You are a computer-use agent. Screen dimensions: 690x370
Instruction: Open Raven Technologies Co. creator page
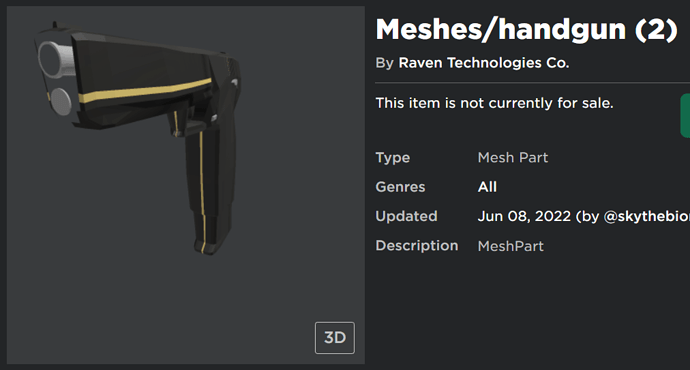tap(484, 63)
